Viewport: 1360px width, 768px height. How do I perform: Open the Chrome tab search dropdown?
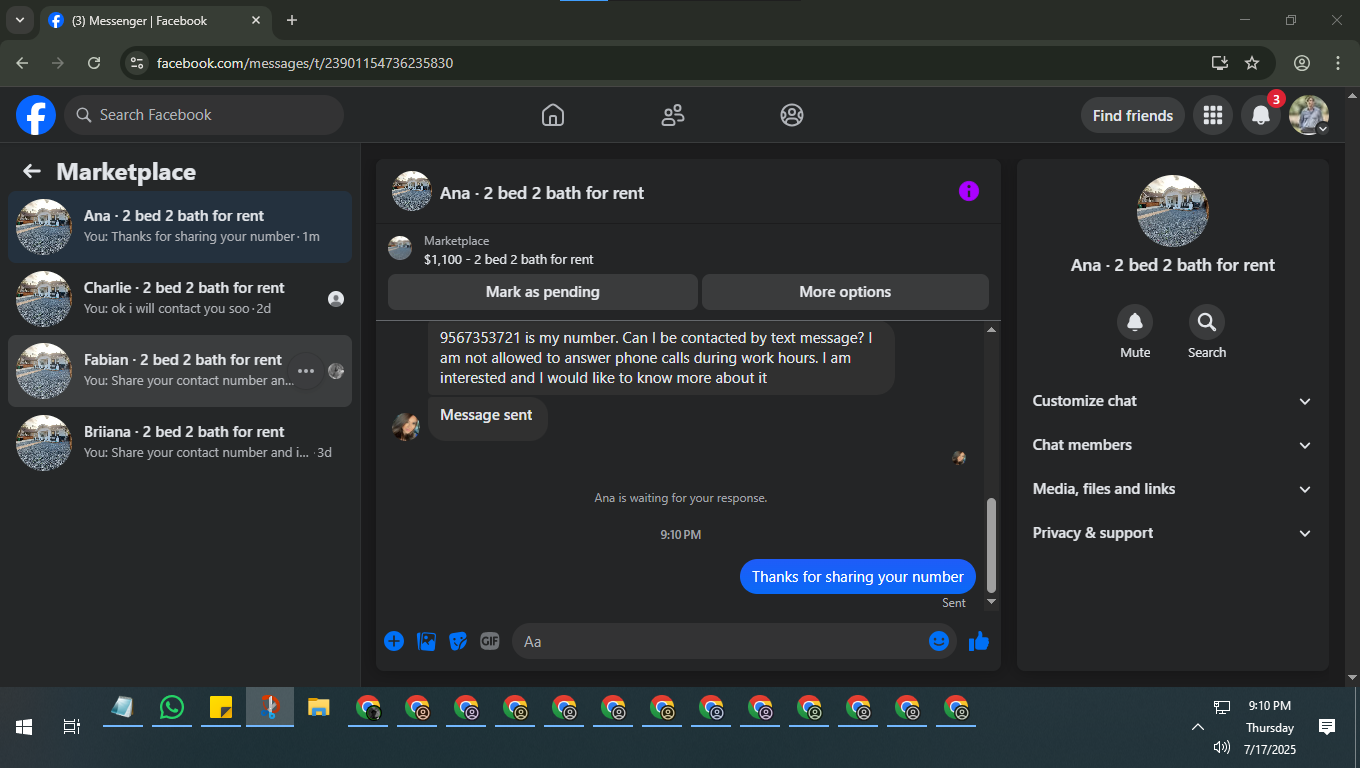pos(19,20)
